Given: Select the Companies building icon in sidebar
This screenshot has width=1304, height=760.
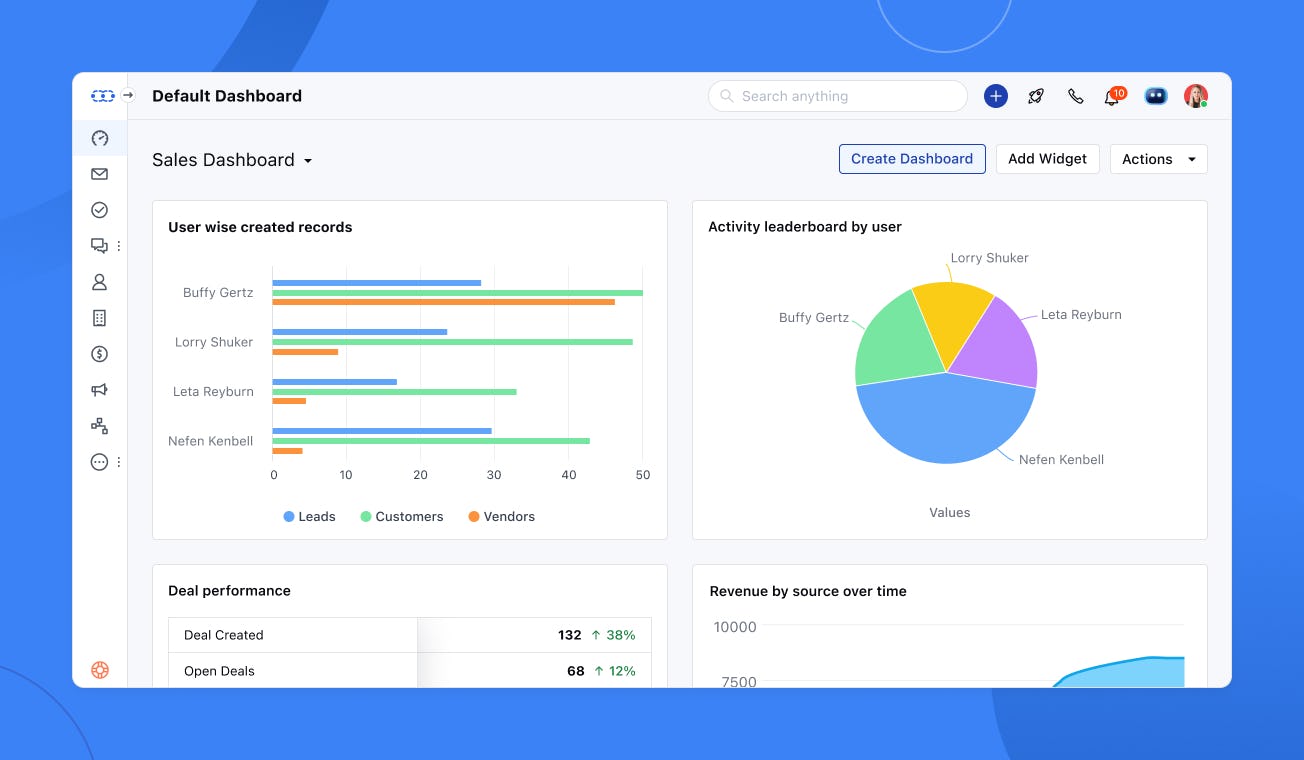Looking at the screenshot, I should (x=99, y=317).
